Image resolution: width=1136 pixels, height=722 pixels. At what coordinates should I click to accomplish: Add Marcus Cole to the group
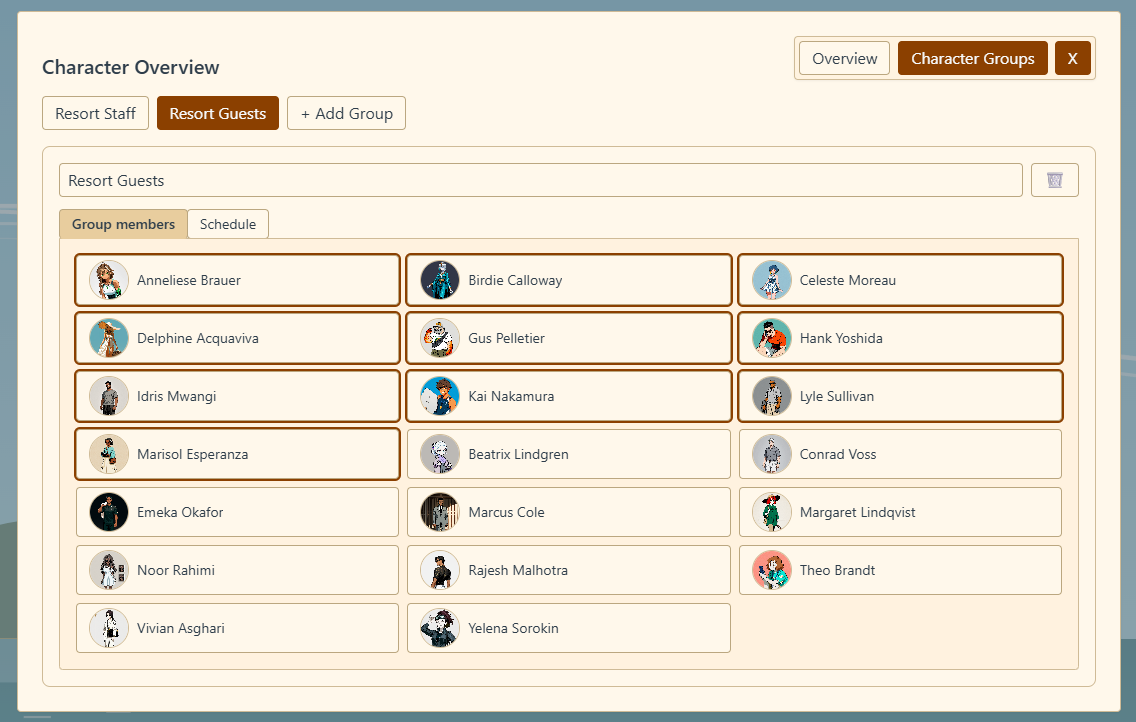point(569,512)
